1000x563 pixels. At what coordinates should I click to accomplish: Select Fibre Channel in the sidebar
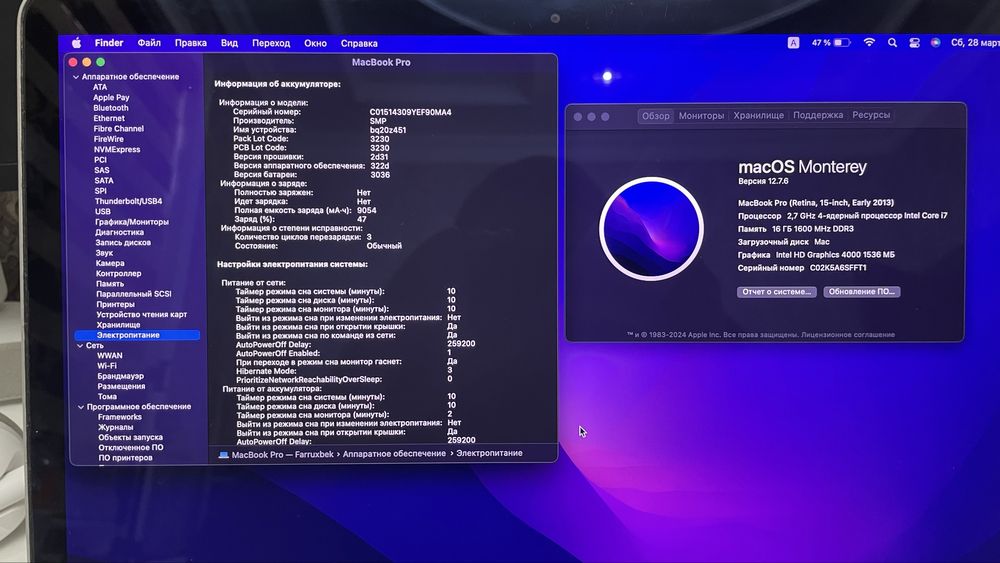pos(119,128)
